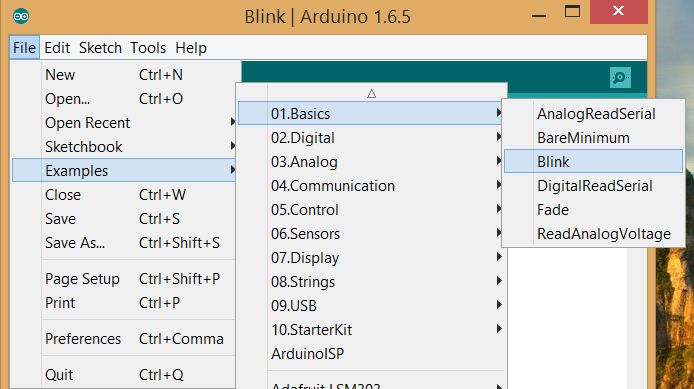Expand the 03.Analog examples submenu
694x389 pixels.
coord(371,162)
